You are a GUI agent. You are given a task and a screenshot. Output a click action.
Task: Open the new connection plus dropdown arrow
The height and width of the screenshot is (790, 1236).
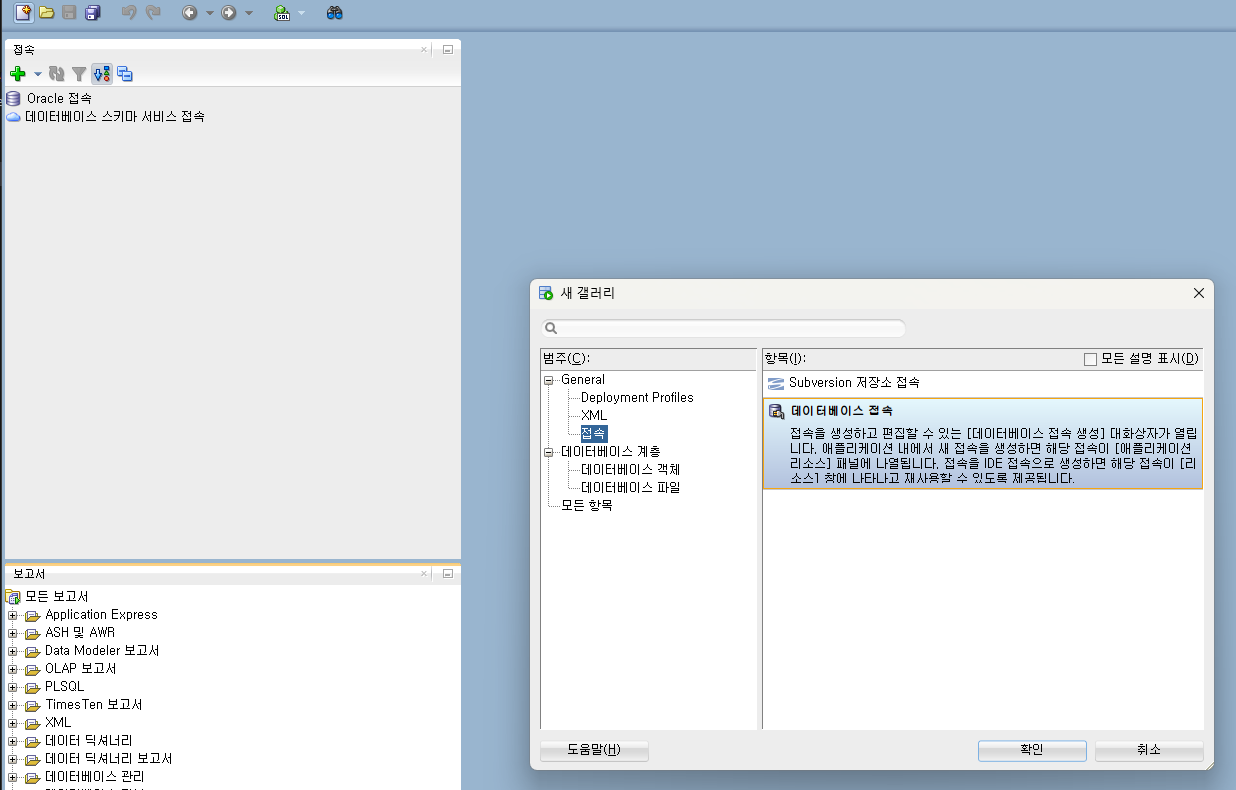point(38,74)
